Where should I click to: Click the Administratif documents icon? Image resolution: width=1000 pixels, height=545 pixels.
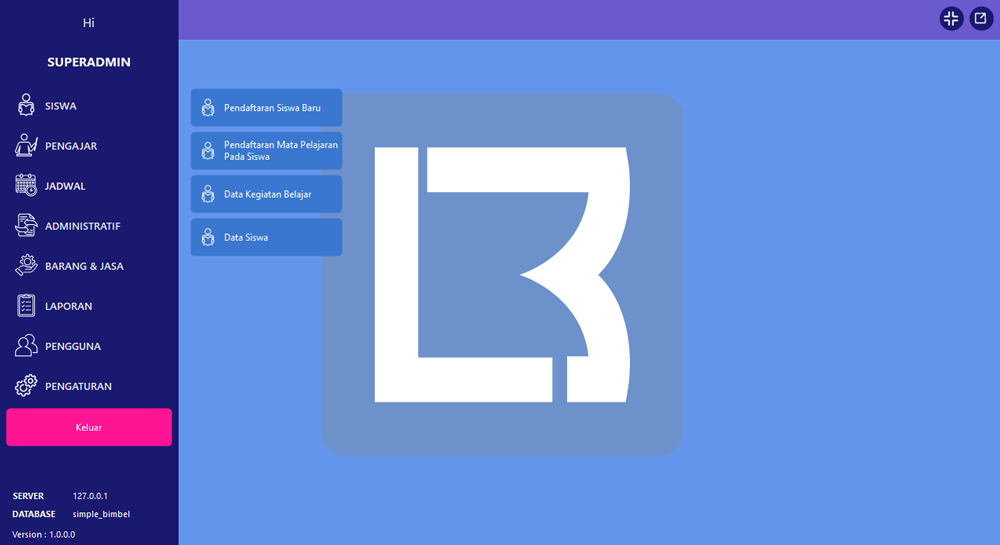click(26, 226)
